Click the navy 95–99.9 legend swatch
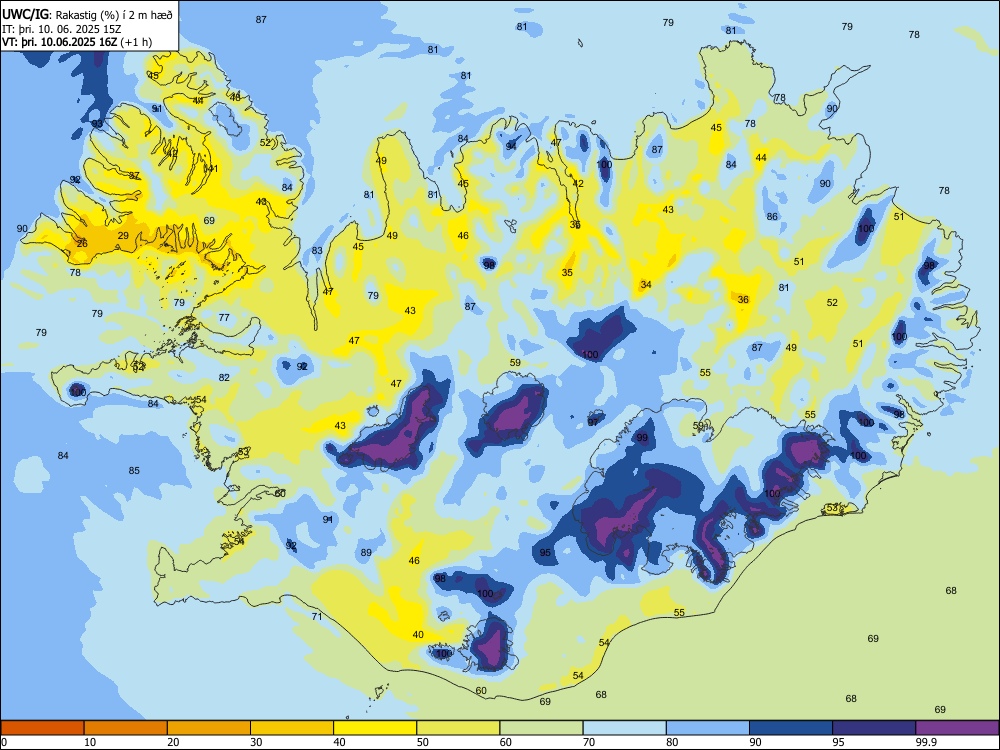1000x750 pixels. tap(874, 728)
